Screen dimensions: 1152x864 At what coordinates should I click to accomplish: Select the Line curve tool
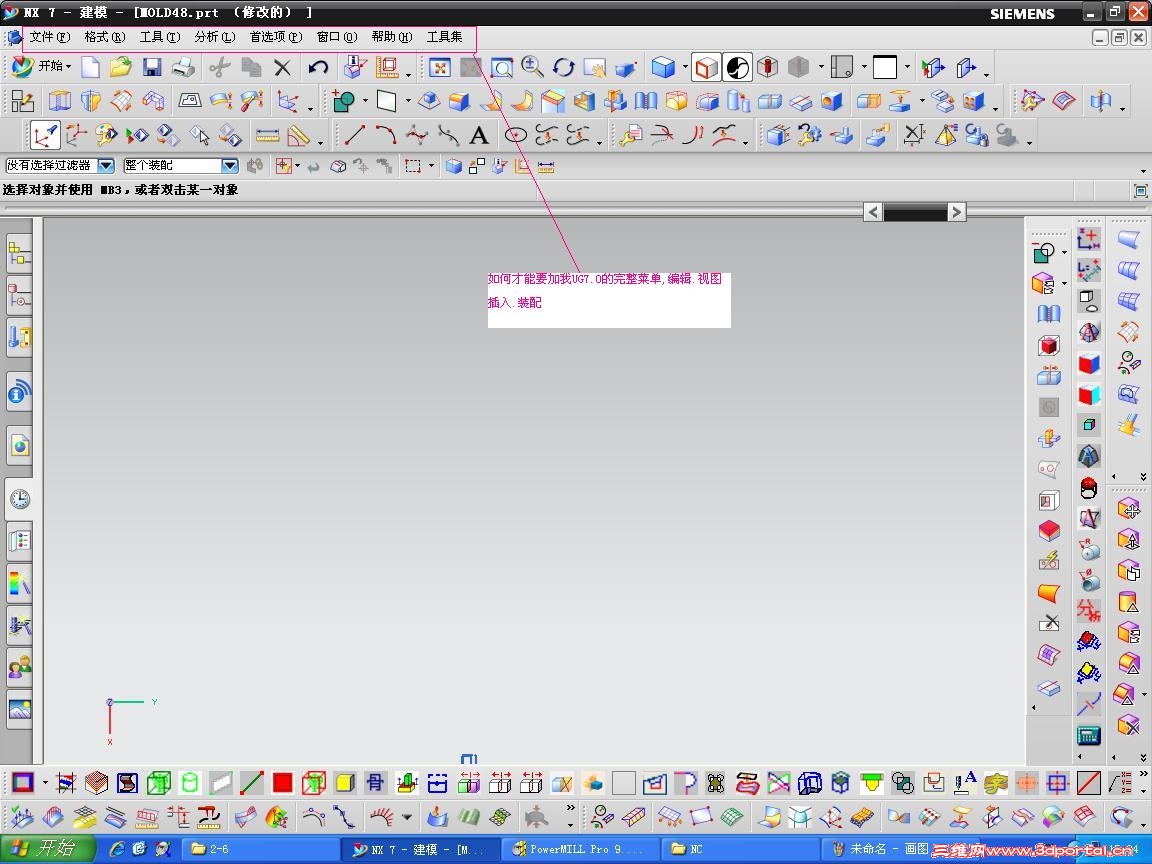coord(355,135)
